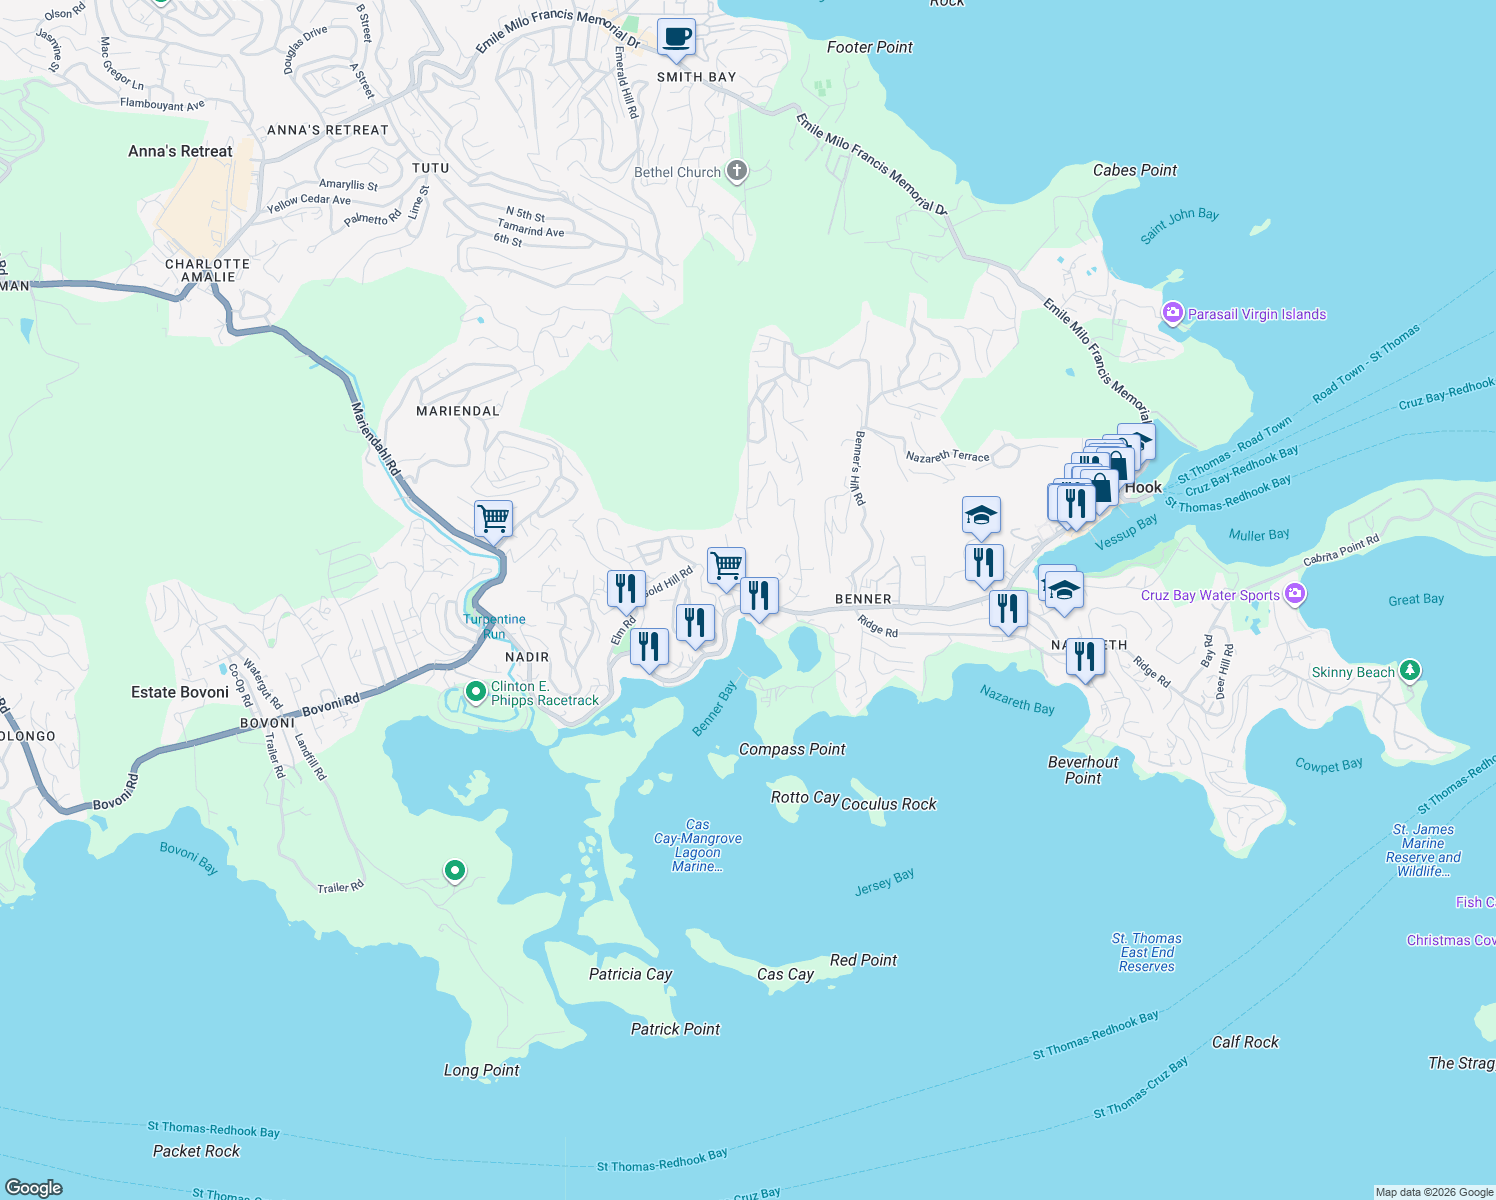1496x1200 pixels.
Task: Select the restaurant icon near the Benner label
Action: tap(758, 593)
